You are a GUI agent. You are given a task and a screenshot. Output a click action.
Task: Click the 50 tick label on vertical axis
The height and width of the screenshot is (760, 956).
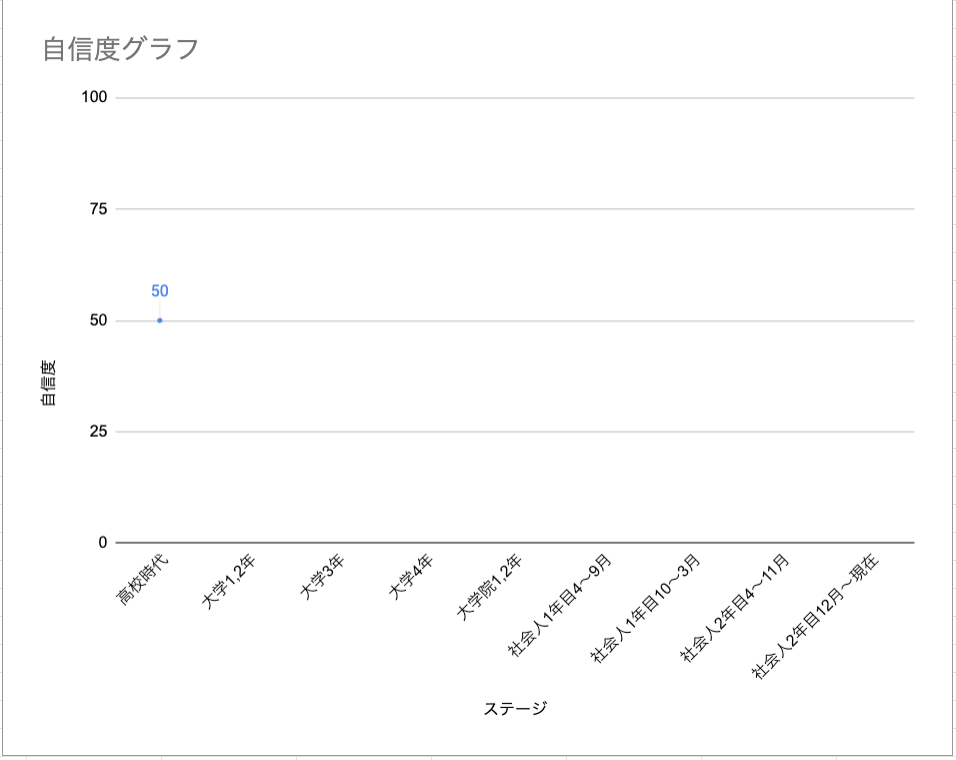click(98, 320)
